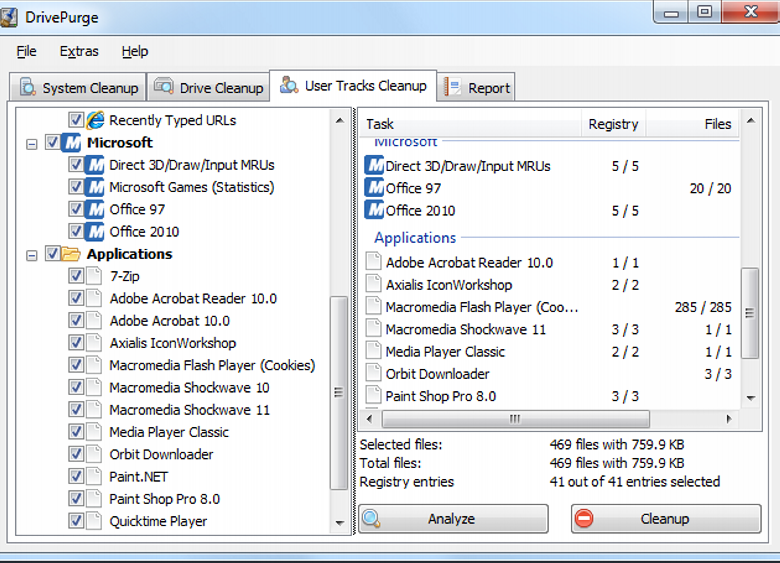The width and height of the screenshot is (780, 563).
Task: Click the magnifier icon on the Analyze button
Action: point(372,519)
